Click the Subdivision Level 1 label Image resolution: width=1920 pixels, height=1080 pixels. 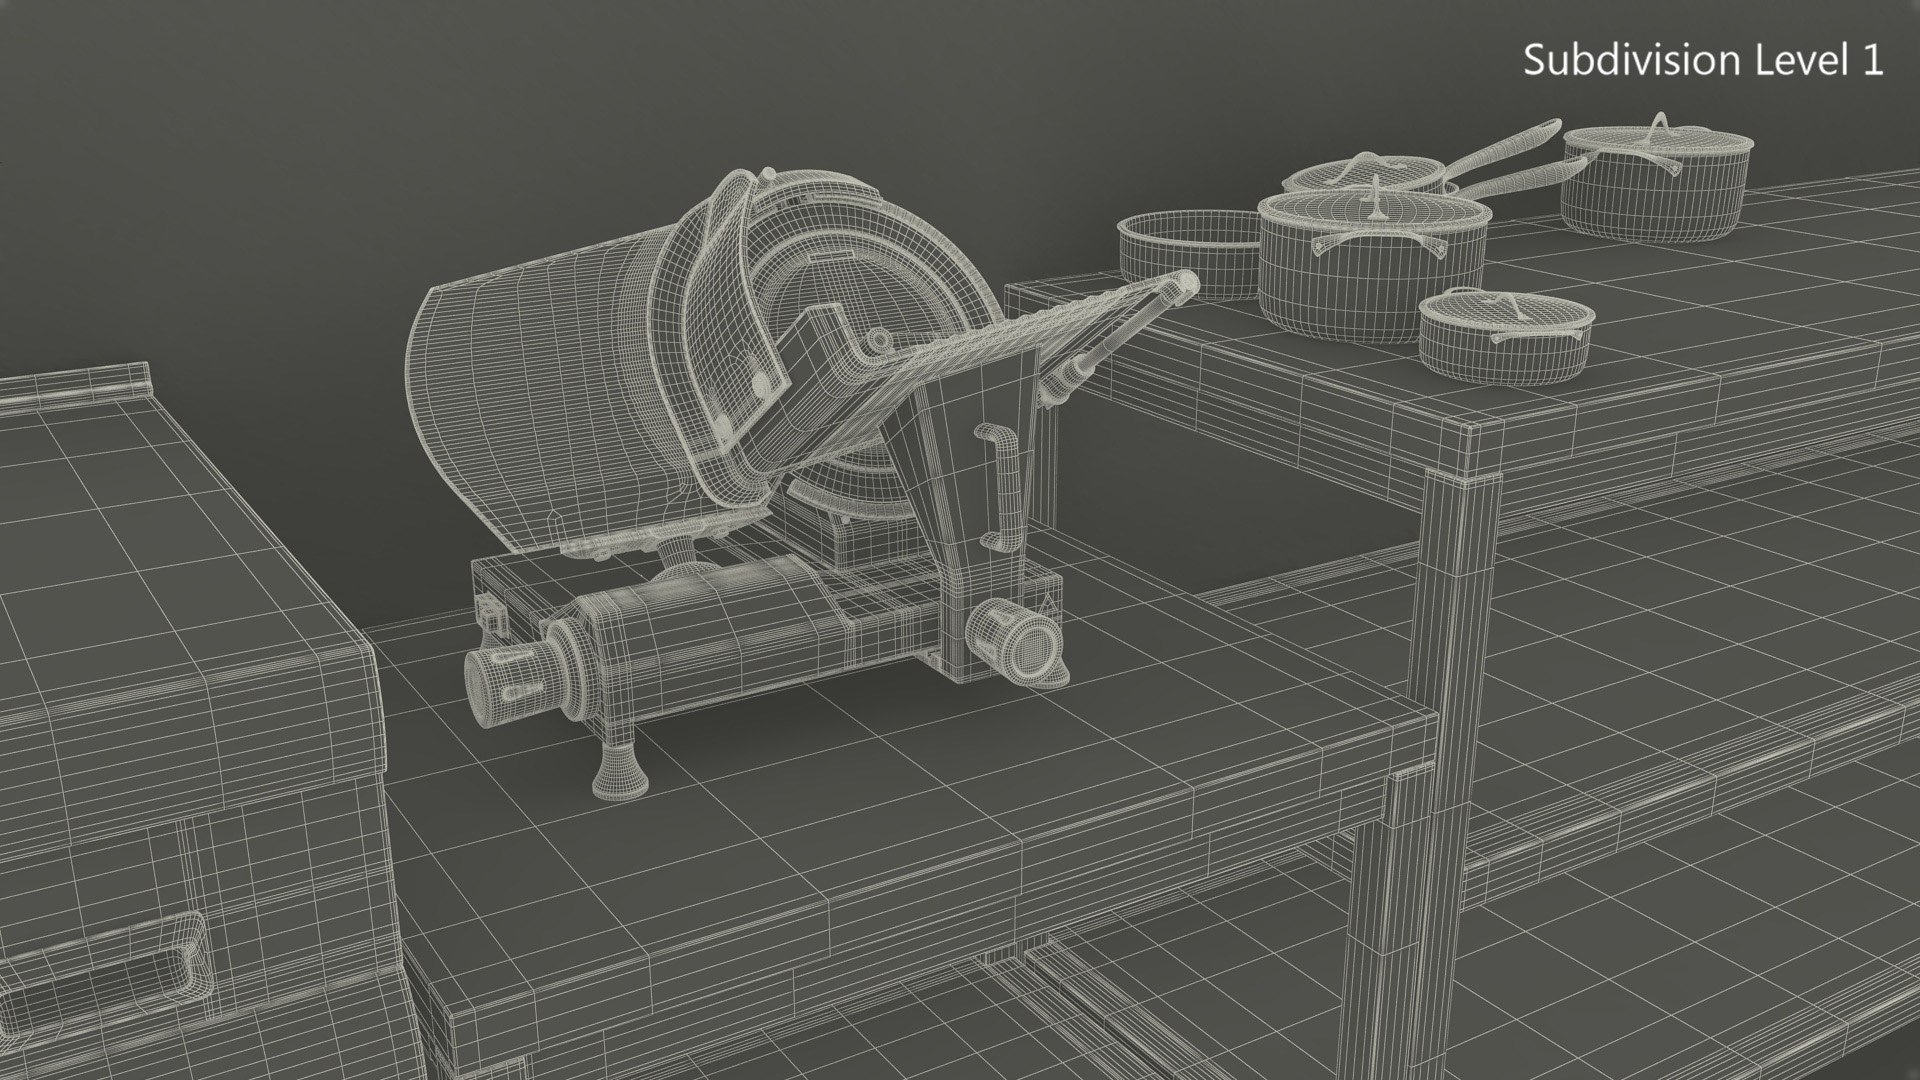pos(1703,60)
